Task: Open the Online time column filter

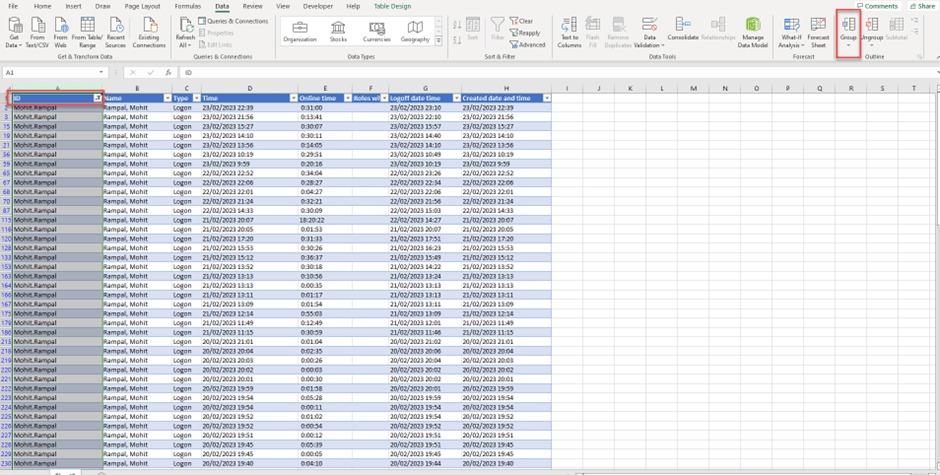Action: click(x=345, y=98)
